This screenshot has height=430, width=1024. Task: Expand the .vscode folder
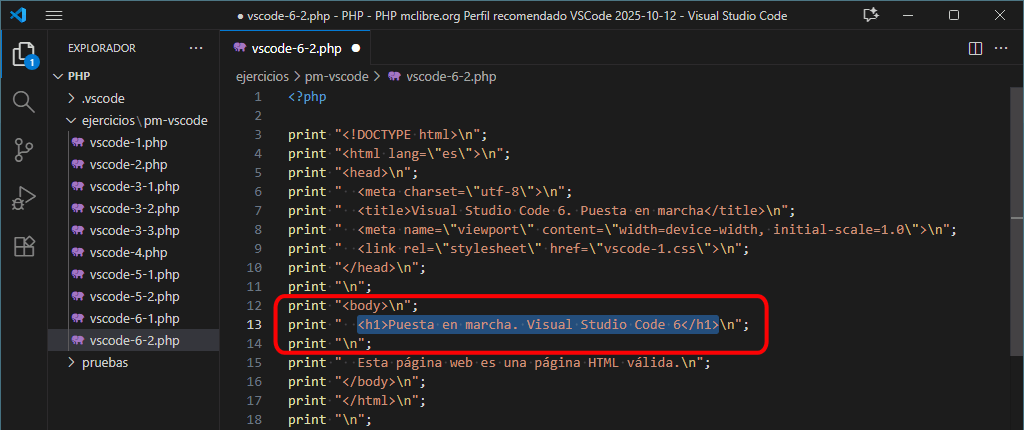point(102,98)
